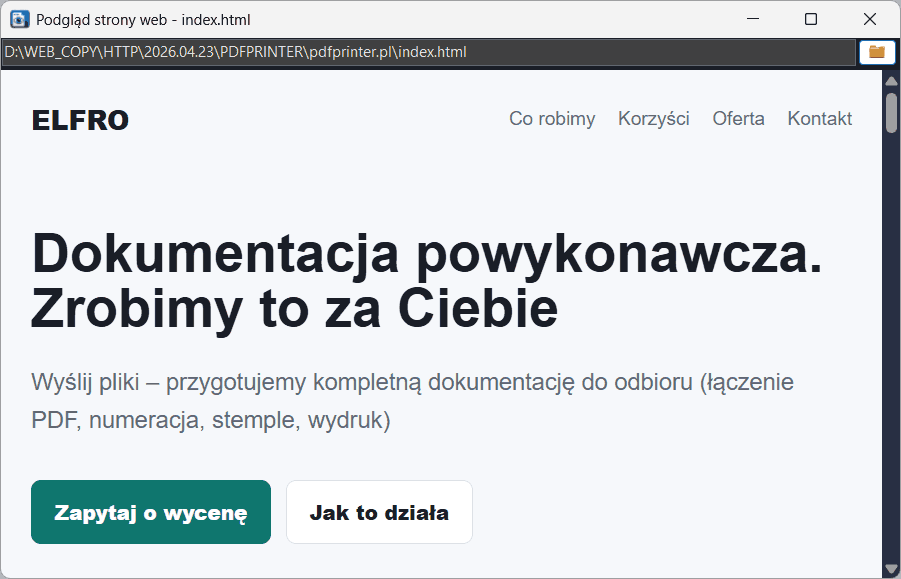
Task: Maximize the preview window
Action: [811, 19]
